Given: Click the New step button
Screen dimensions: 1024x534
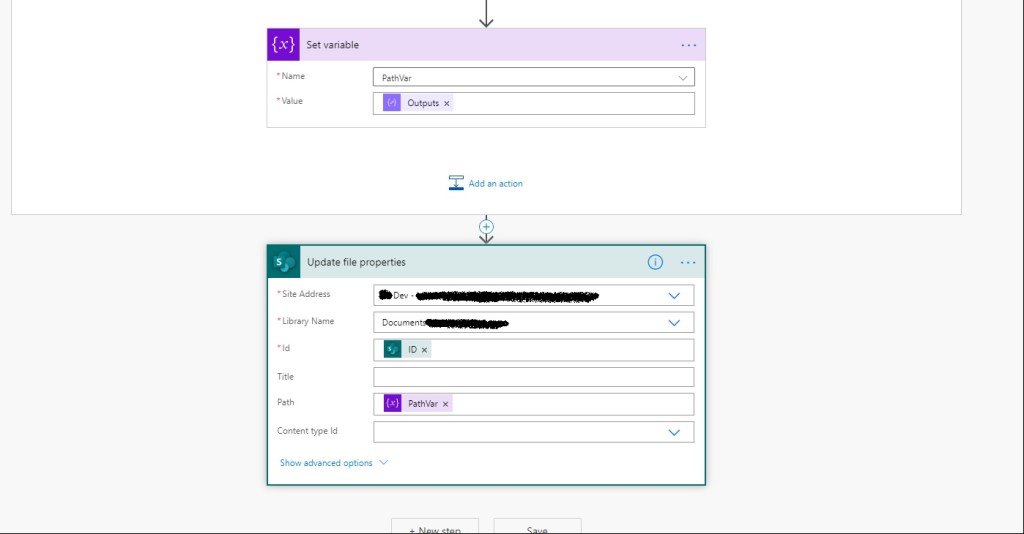Looking at the screenshot, I should 434,527.
